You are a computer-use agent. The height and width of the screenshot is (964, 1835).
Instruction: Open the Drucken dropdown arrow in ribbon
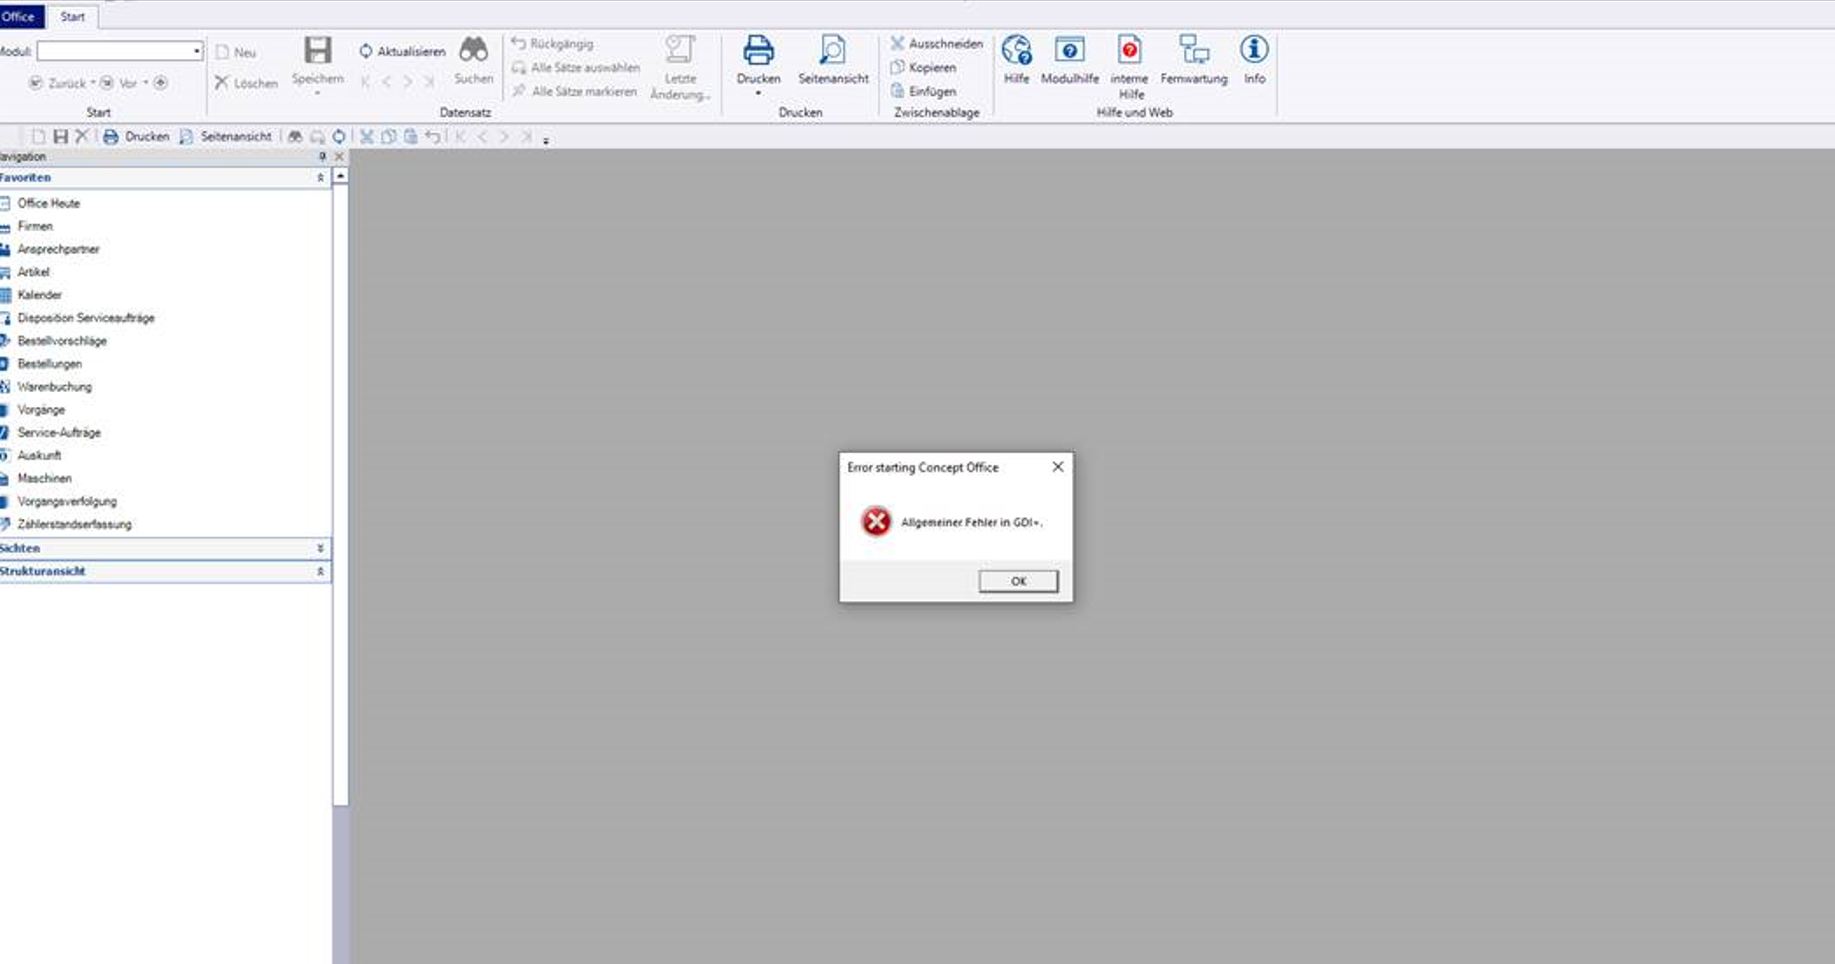click(758, 94)
